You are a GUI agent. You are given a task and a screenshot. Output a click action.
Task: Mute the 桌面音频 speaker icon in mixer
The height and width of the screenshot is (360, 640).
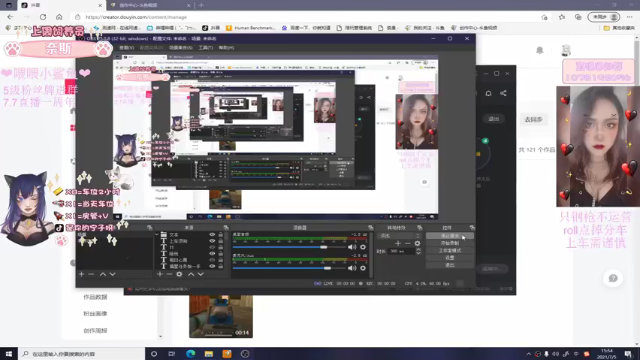click(x=351, y=247)
